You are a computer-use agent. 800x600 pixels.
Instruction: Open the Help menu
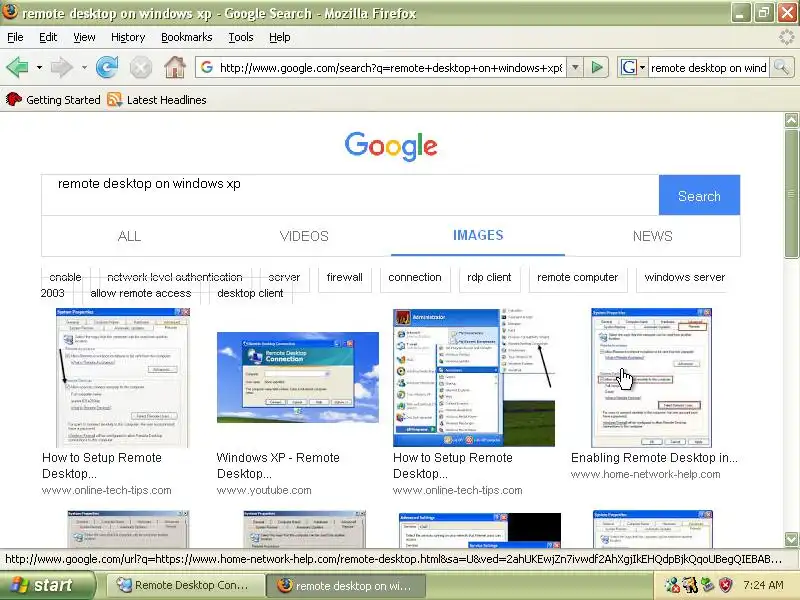[280, 37]
